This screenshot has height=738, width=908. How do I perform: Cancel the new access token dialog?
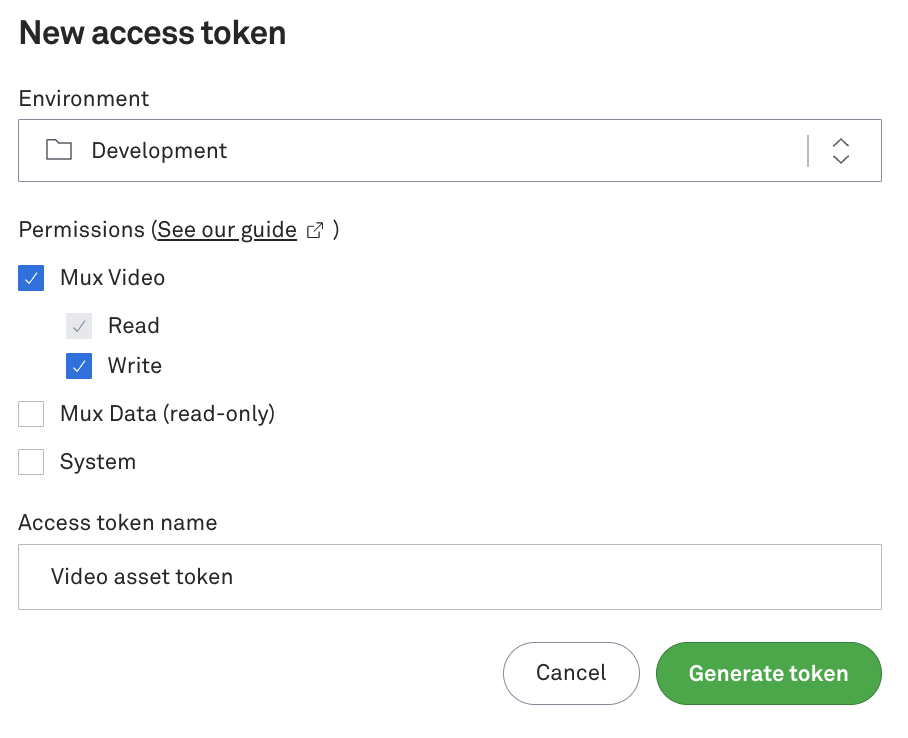click(x=571, y=673)
